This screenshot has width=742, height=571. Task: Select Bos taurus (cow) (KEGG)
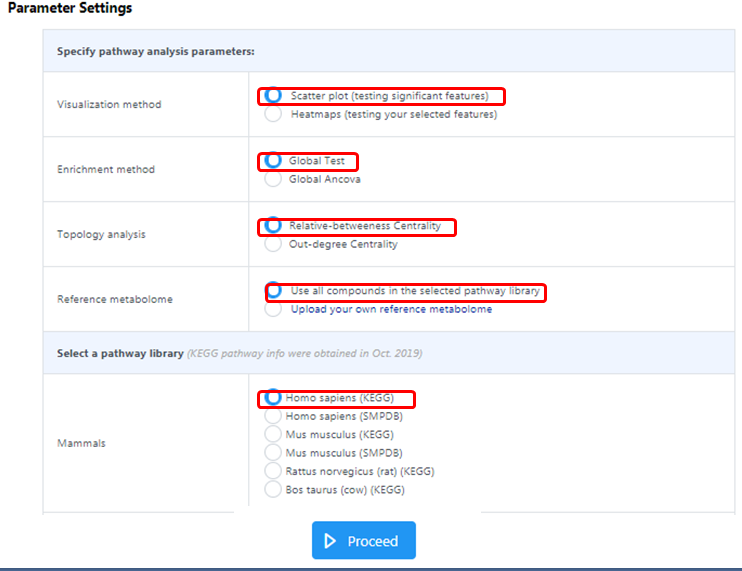coord(273,489)
